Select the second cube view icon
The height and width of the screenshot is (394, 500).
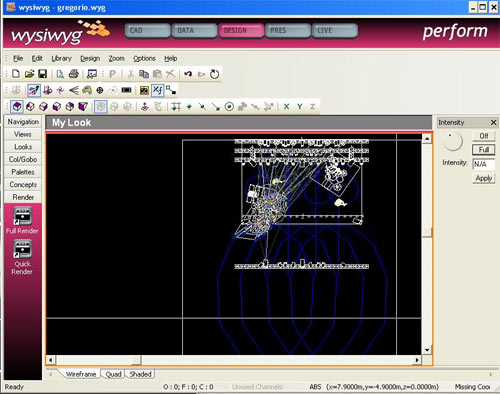[30, 107]
